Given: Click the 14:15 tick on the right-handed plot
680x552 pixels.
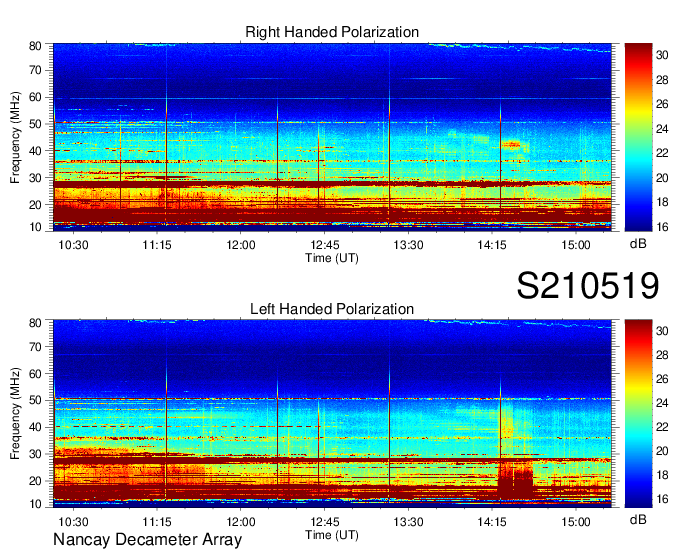Looking at the screenshot, I should (492, 245).
